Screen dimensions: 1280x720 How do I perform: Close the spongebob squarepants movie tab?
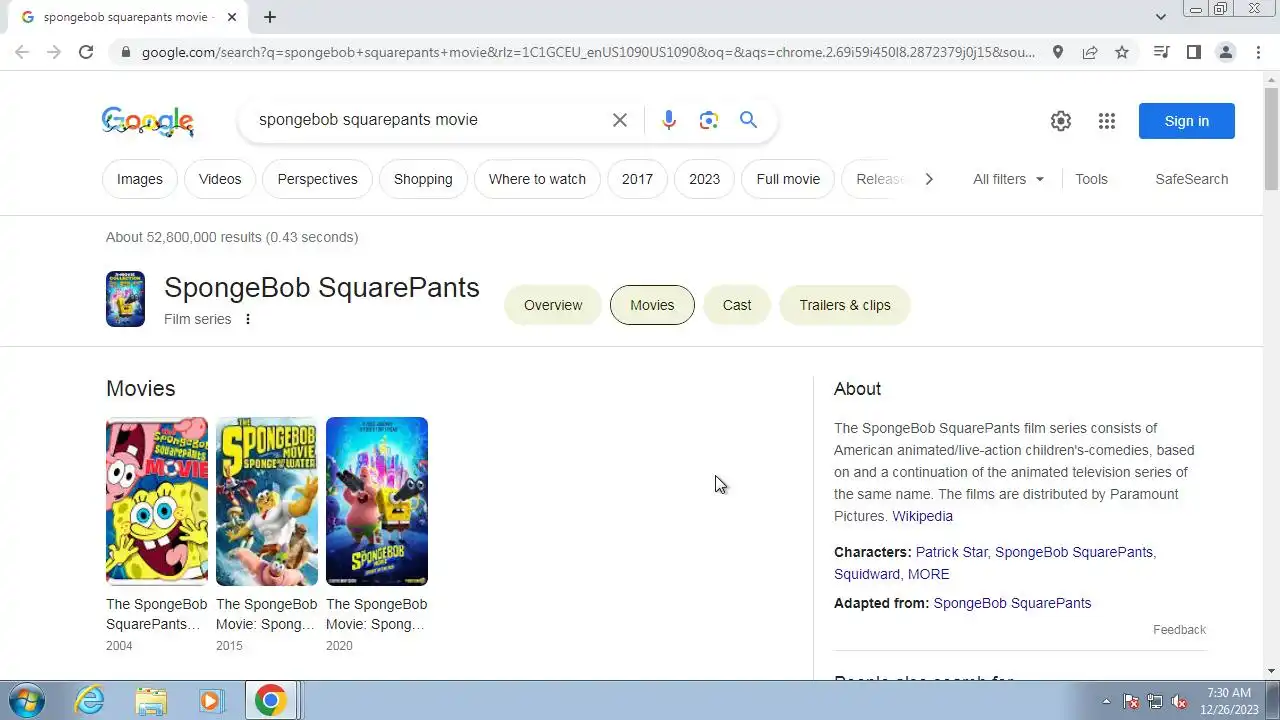tap(232, 17)
